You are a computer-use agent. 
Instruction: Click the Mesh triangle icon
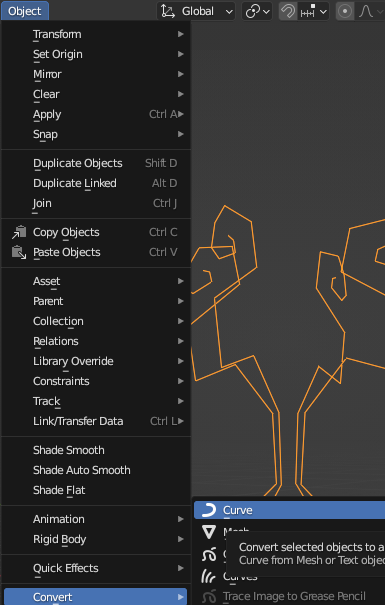209,532
